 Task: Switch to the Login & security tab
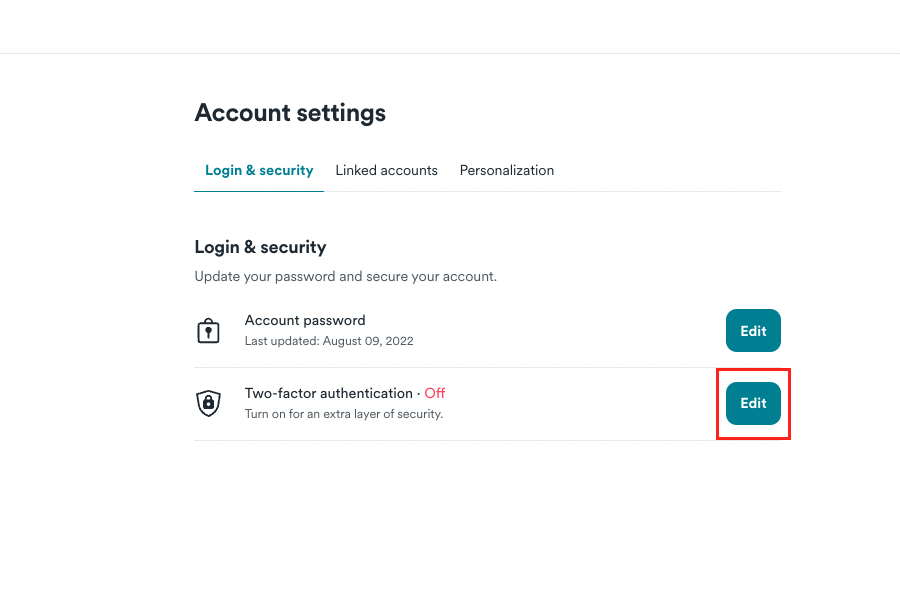259,171
